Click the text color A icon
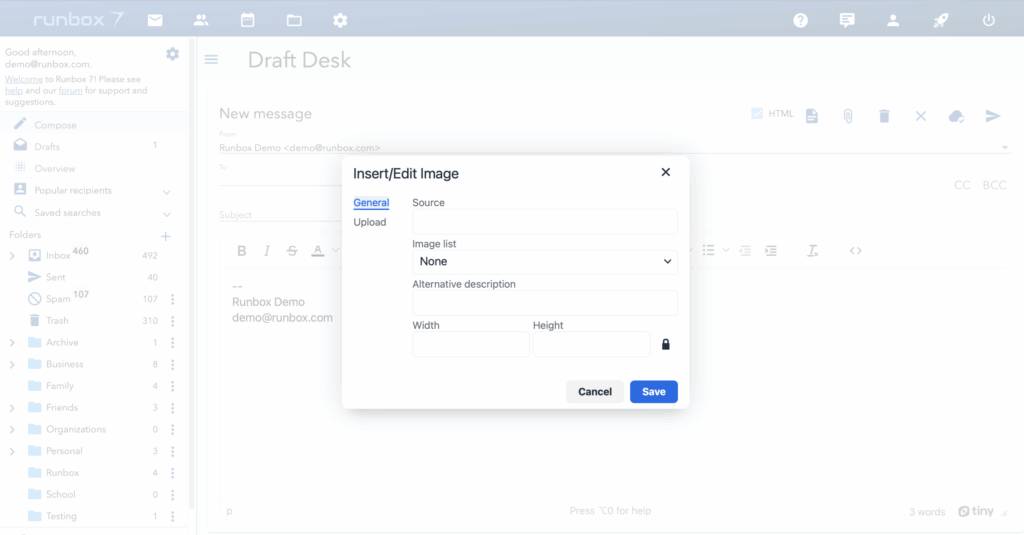The width and height of the screenshot is (1024, 535). point(317,251)
